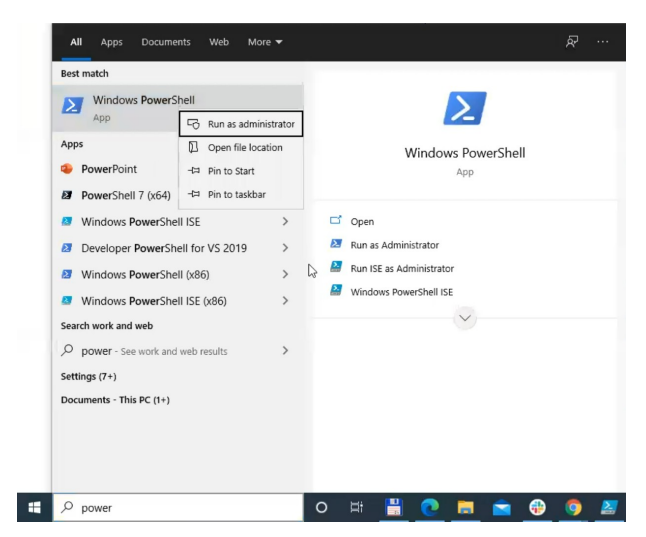The image size is (646, 537).
Task: Click the large PowerShell logo in preview pane
Action: click(x=465, y=108)
